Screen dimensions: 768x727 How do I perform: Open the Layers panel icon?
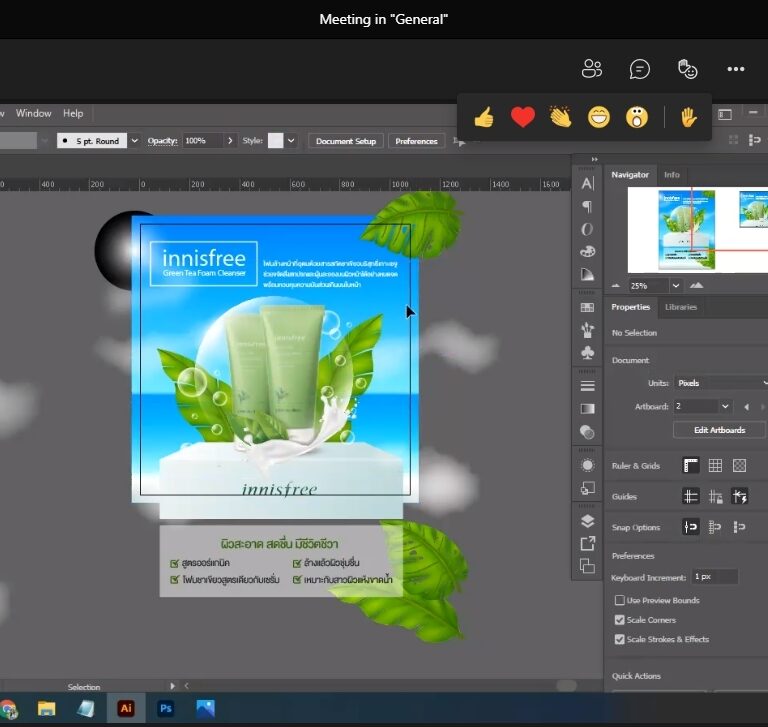pos(587,521)
